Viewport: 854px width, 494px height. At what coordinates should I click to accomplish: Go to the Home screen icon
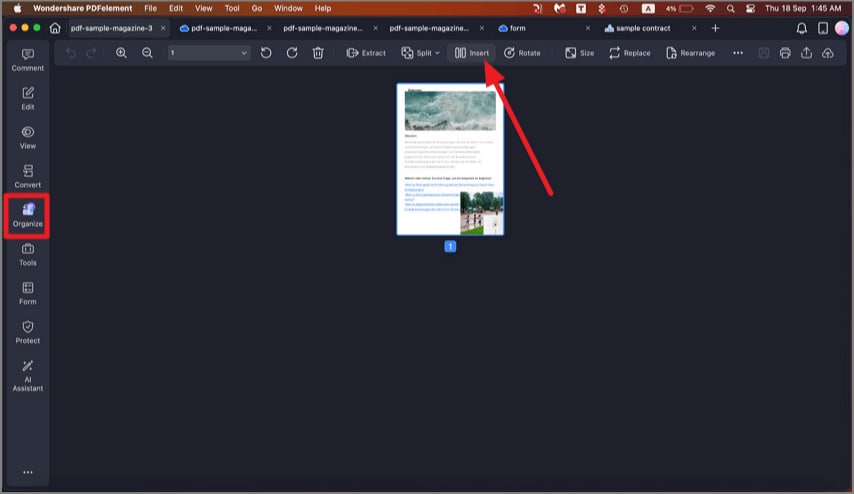pyautogui.click(x=55, y=28)
